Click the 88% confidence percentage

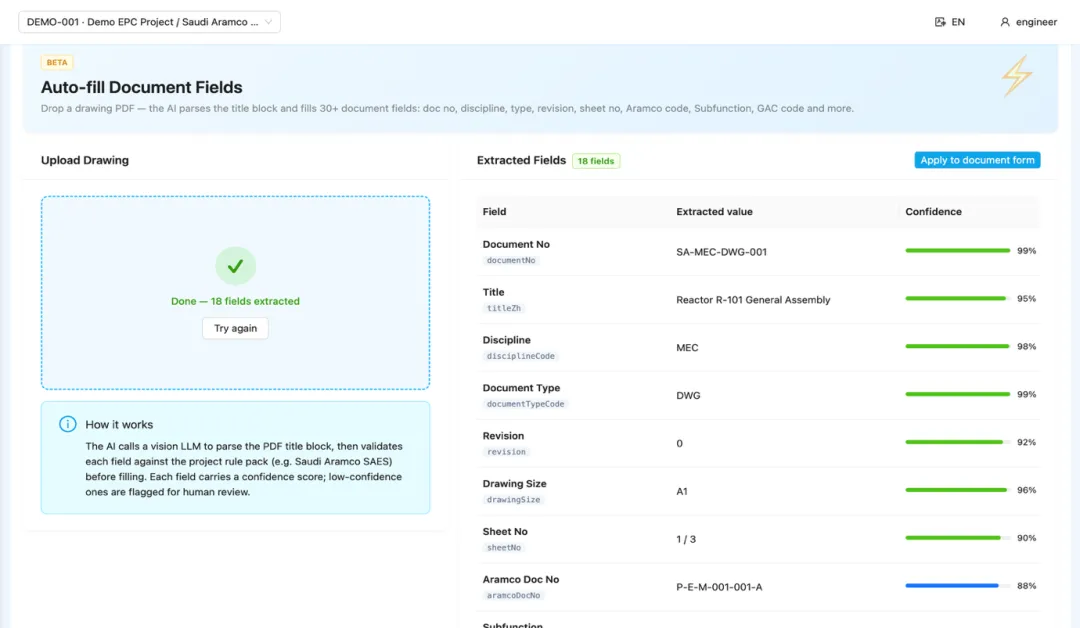coord(1026,586)
